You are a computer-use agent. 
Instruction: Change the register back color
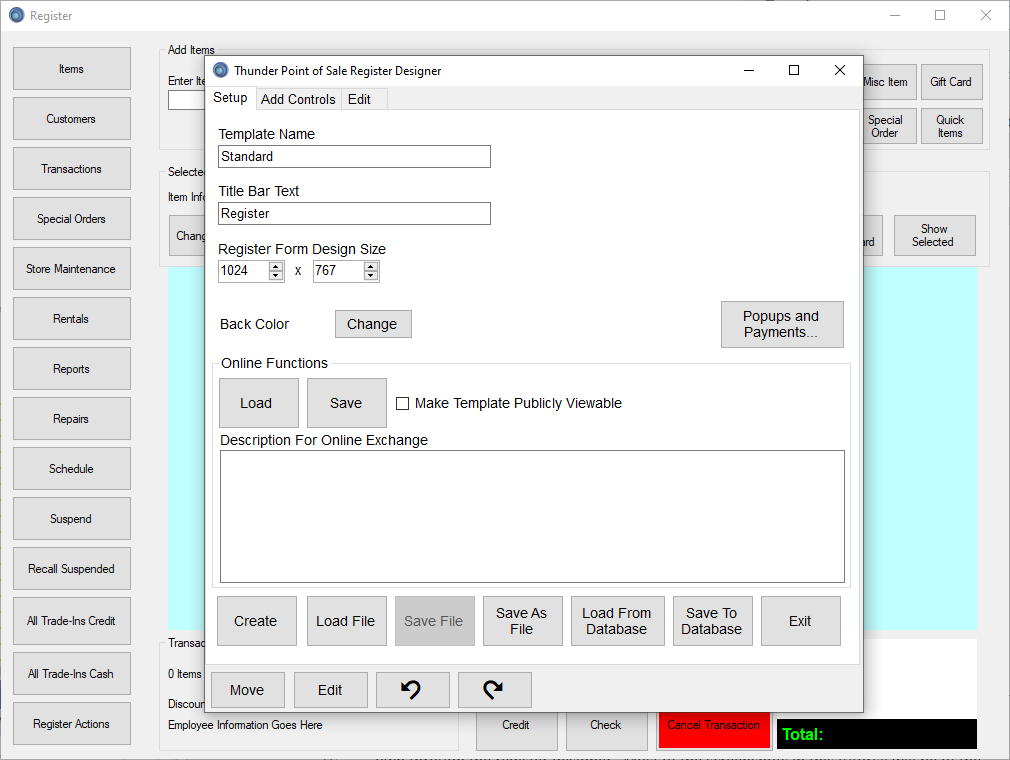coord(372,324)
